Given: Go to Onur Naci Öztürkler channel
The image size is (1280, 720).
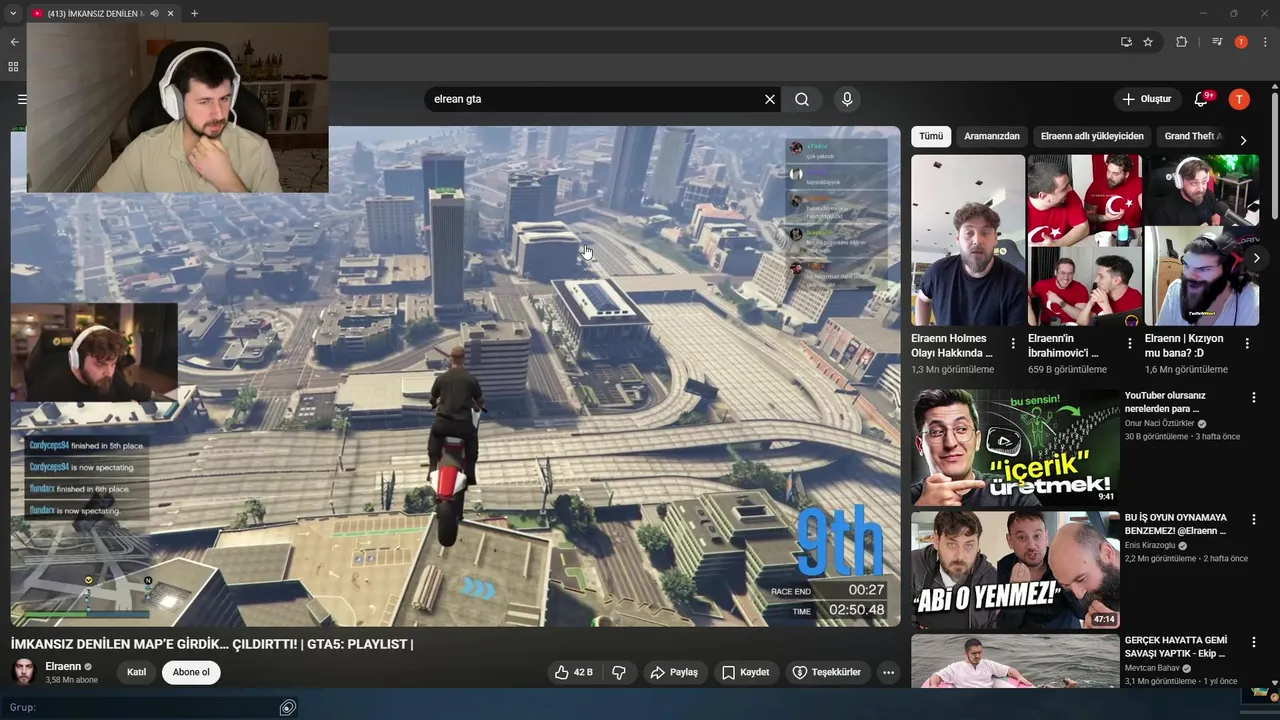Looking at the screenshot, I should pyautogui.click(x=1160, y=423).
